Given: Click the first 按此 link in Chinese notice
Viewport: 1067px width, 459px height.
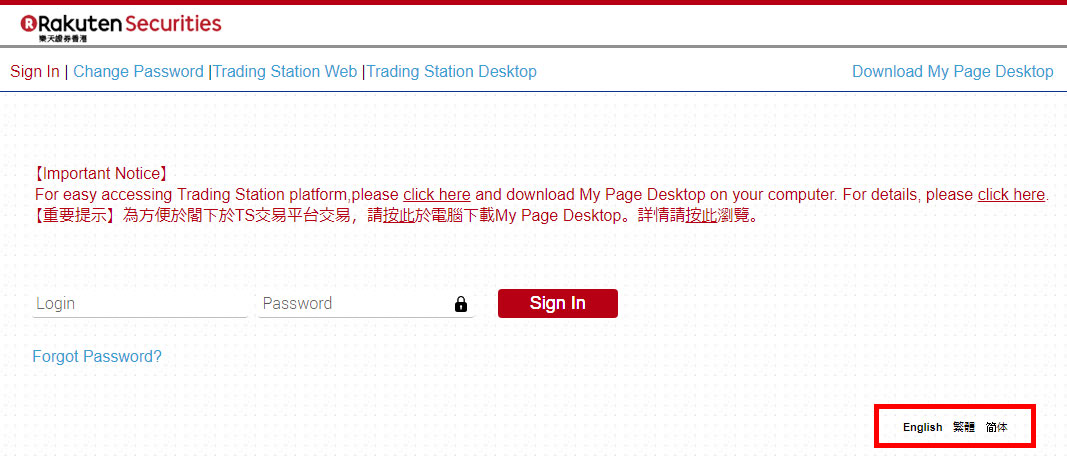Looking at the screenshot, I should (400, 216).
